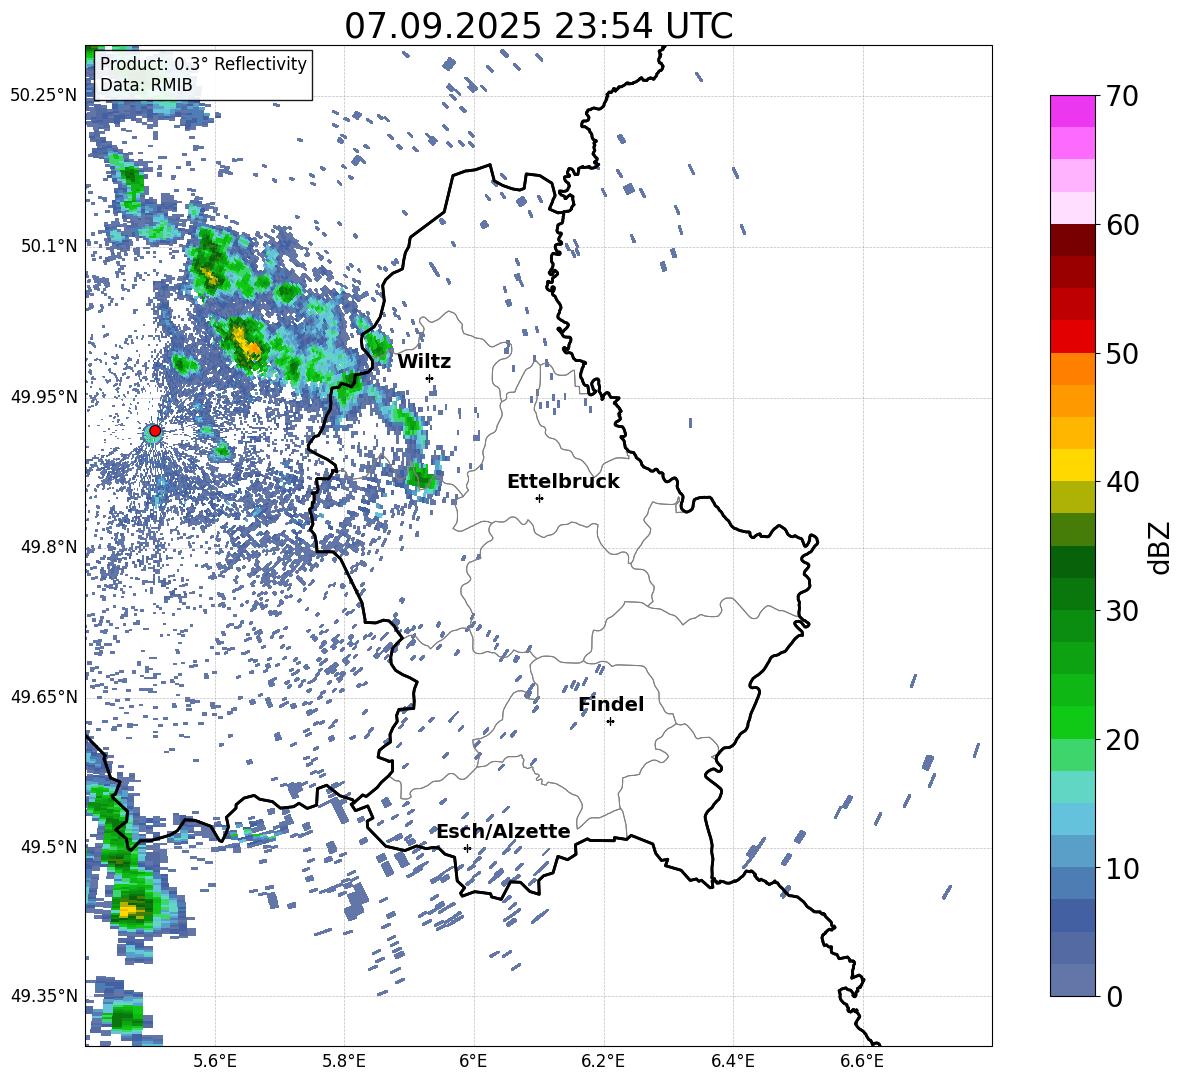Click the yellow 40 dBZ colorbar band
1184x1081 pixels.
pos(1072,465)
